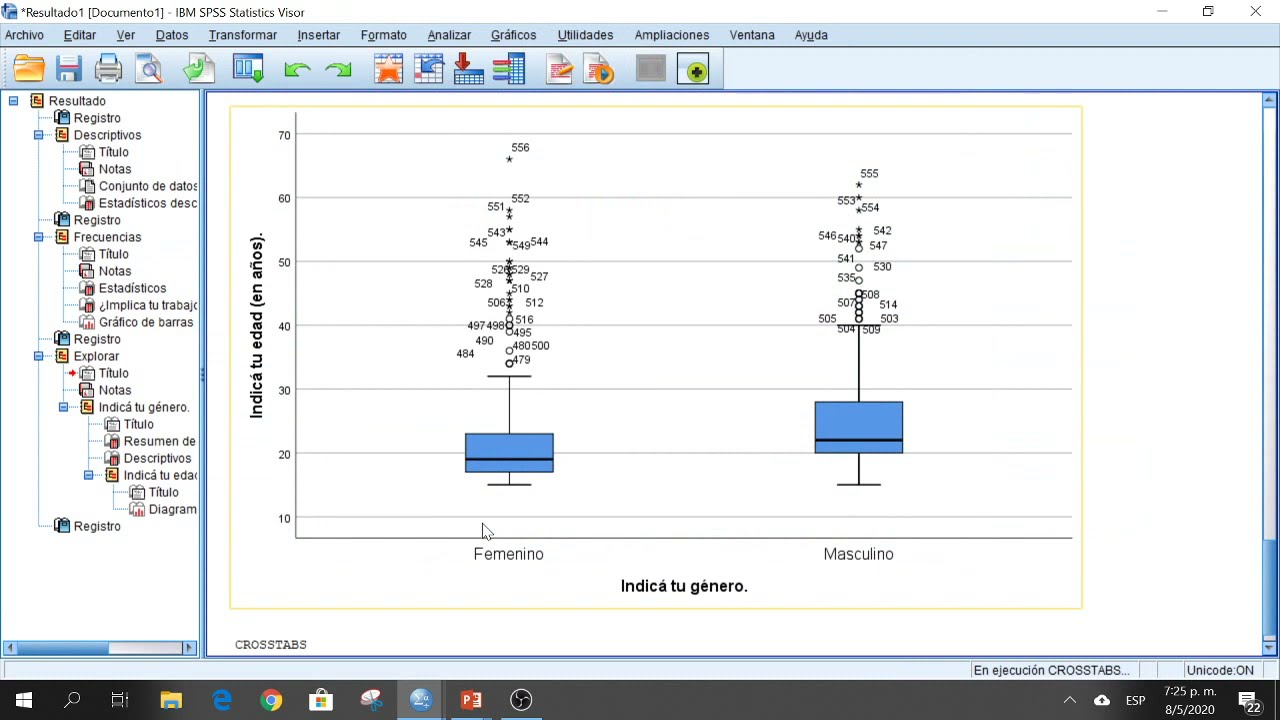Collapse the Frecuencias tree node
Screen dimensions: 1280x720
tap(38, 237)
